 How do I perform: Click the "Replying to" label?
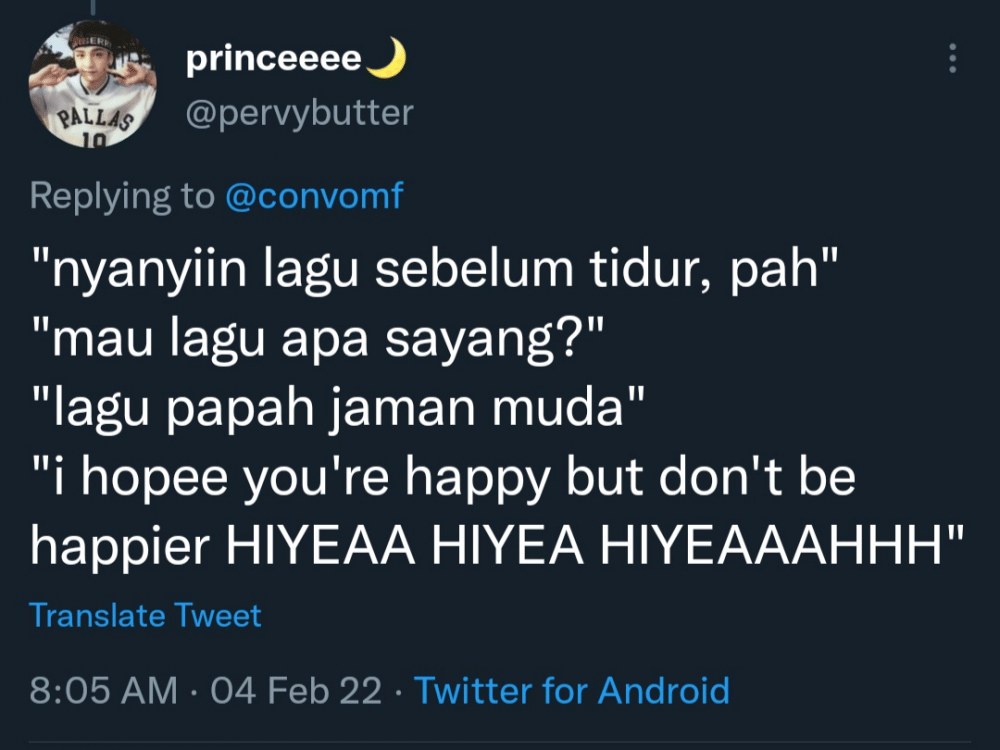click(122, 196)
